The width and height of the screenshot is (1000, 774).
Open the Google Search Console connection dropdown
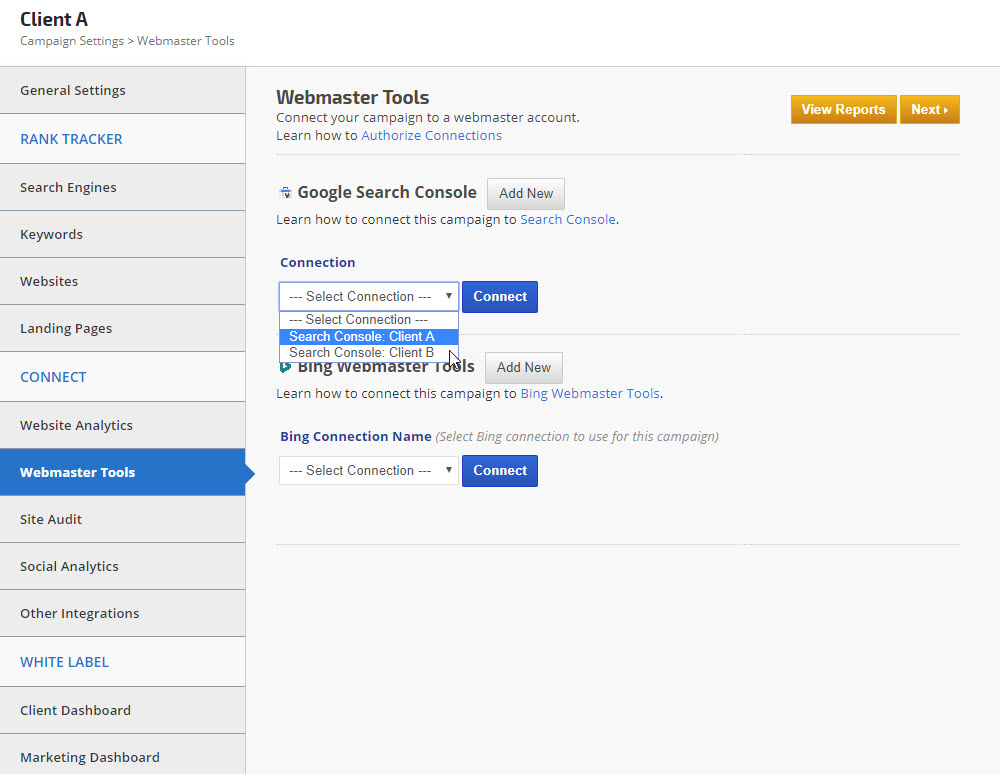pyautogui.click(x=368, y=297)
